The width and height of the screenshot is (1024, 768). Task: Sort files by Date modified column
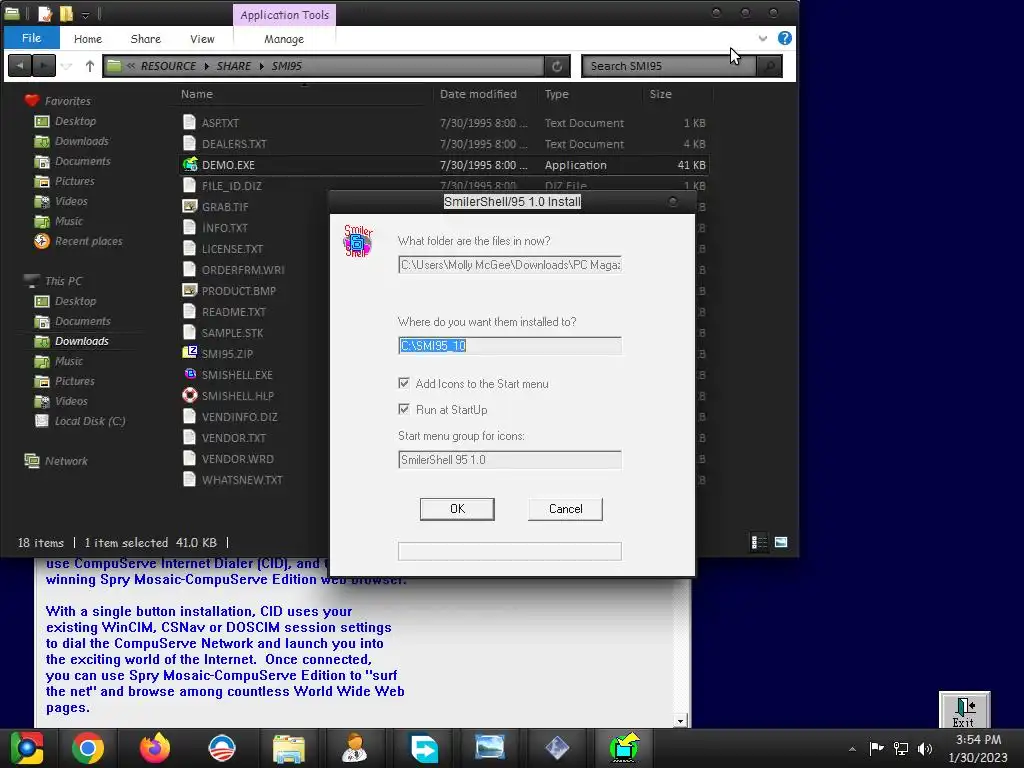478,94
